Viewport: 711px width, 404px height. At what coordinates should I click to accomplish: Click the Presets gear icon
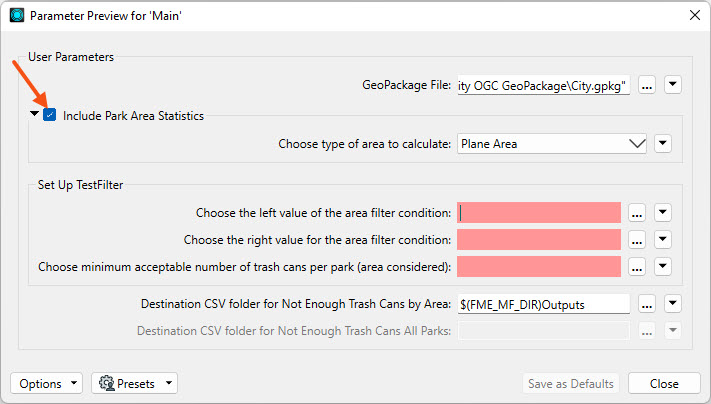tap(107, 383)
